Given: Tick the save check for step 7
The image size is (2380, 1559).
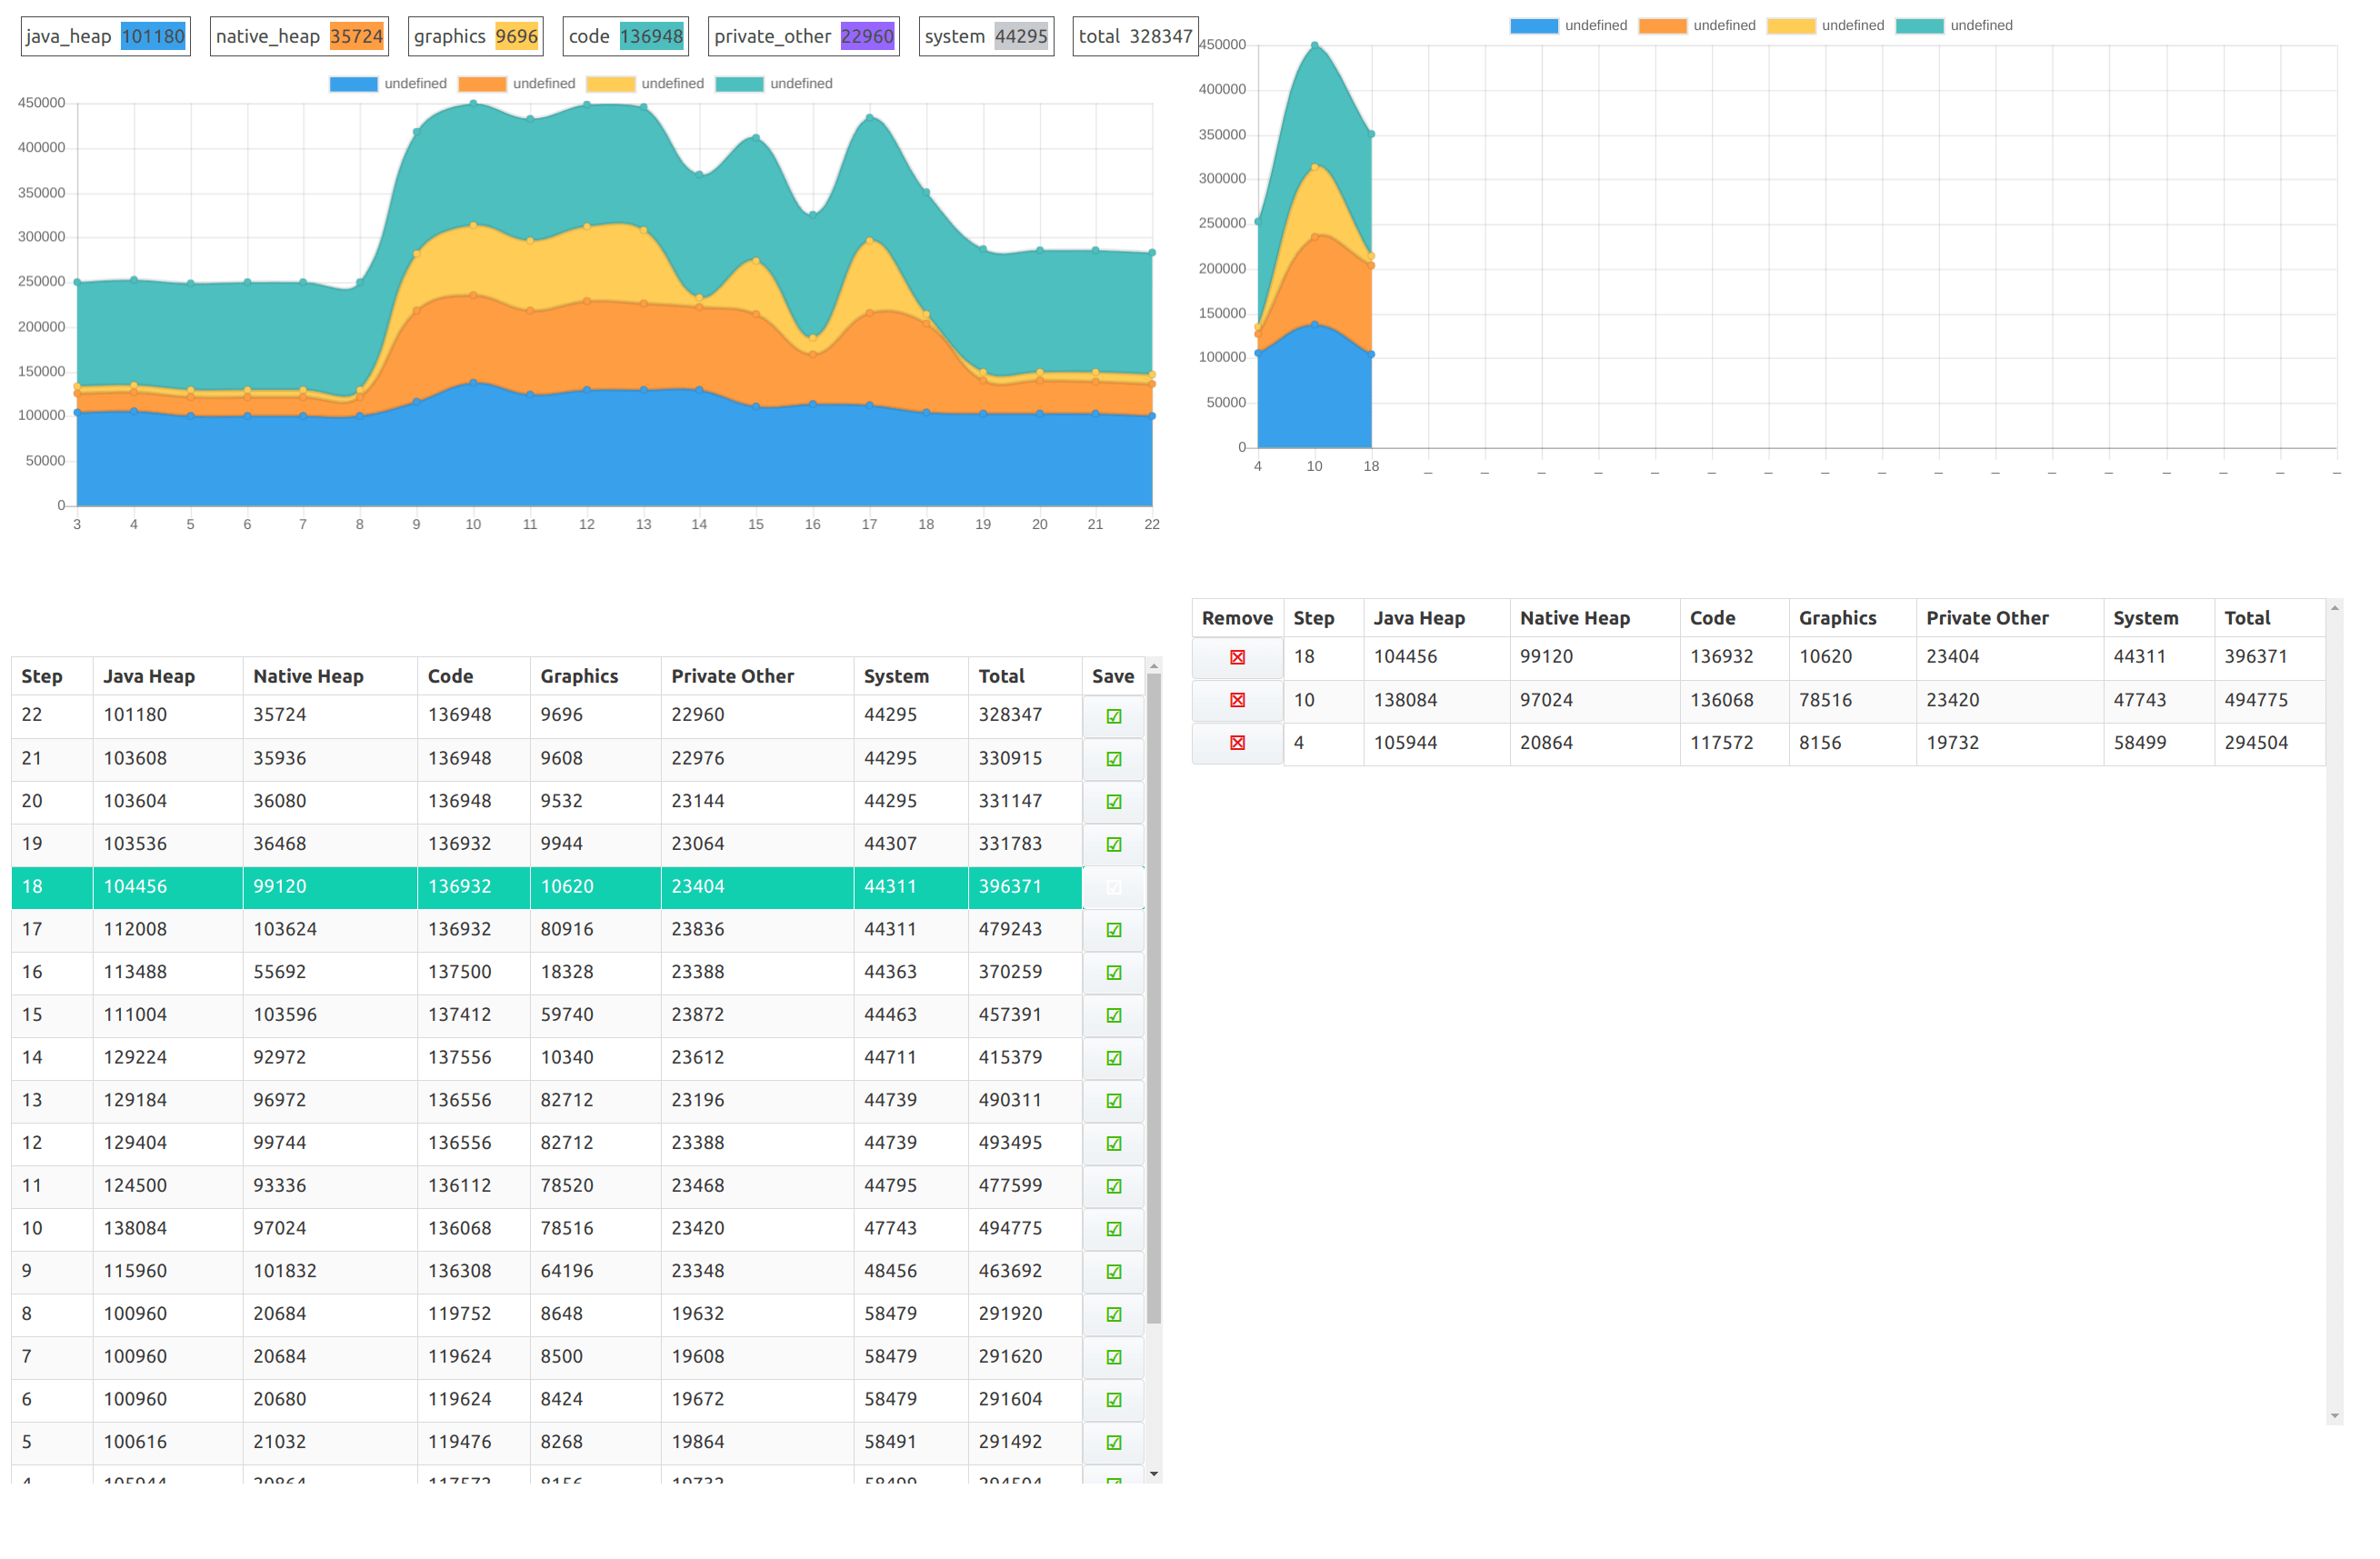Looking at the screenshot, I should coord(1113,1357).
